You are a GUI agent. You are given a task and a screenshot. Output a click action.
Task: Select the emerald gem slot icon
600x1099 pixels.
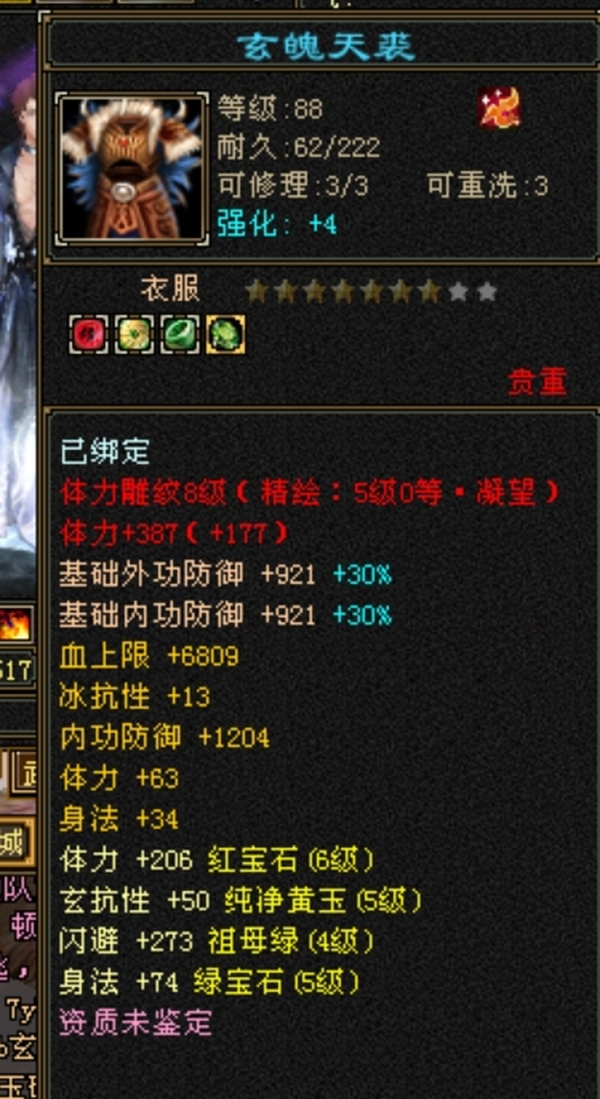(179, 334)
